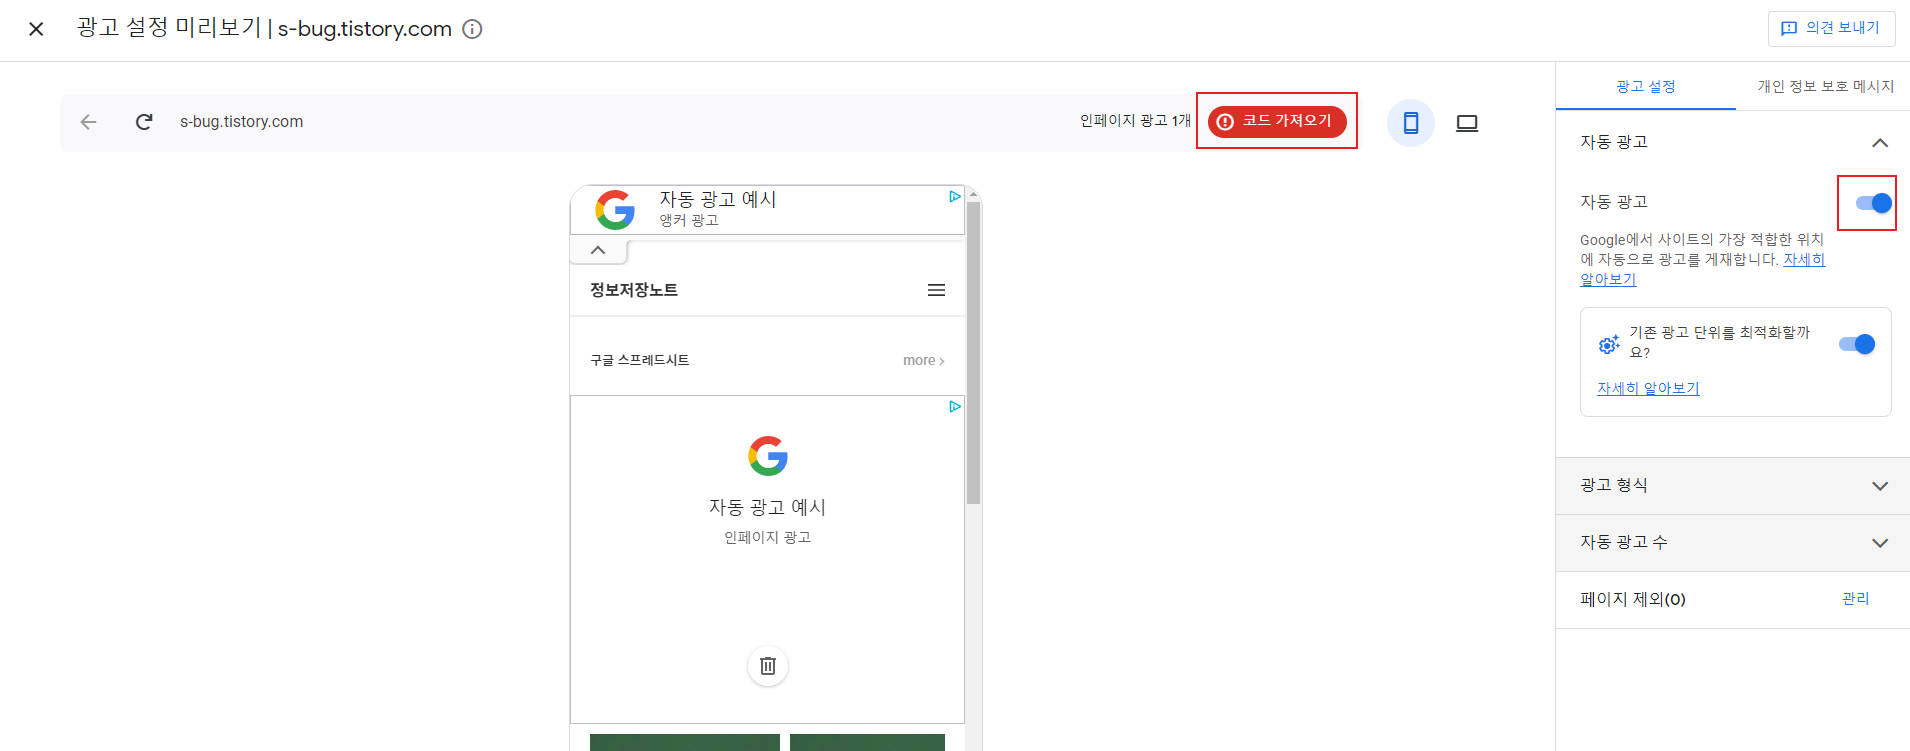Click the 코드 가져오기 button
This screenshot has width=1910, height=751.
[1277, 121]
